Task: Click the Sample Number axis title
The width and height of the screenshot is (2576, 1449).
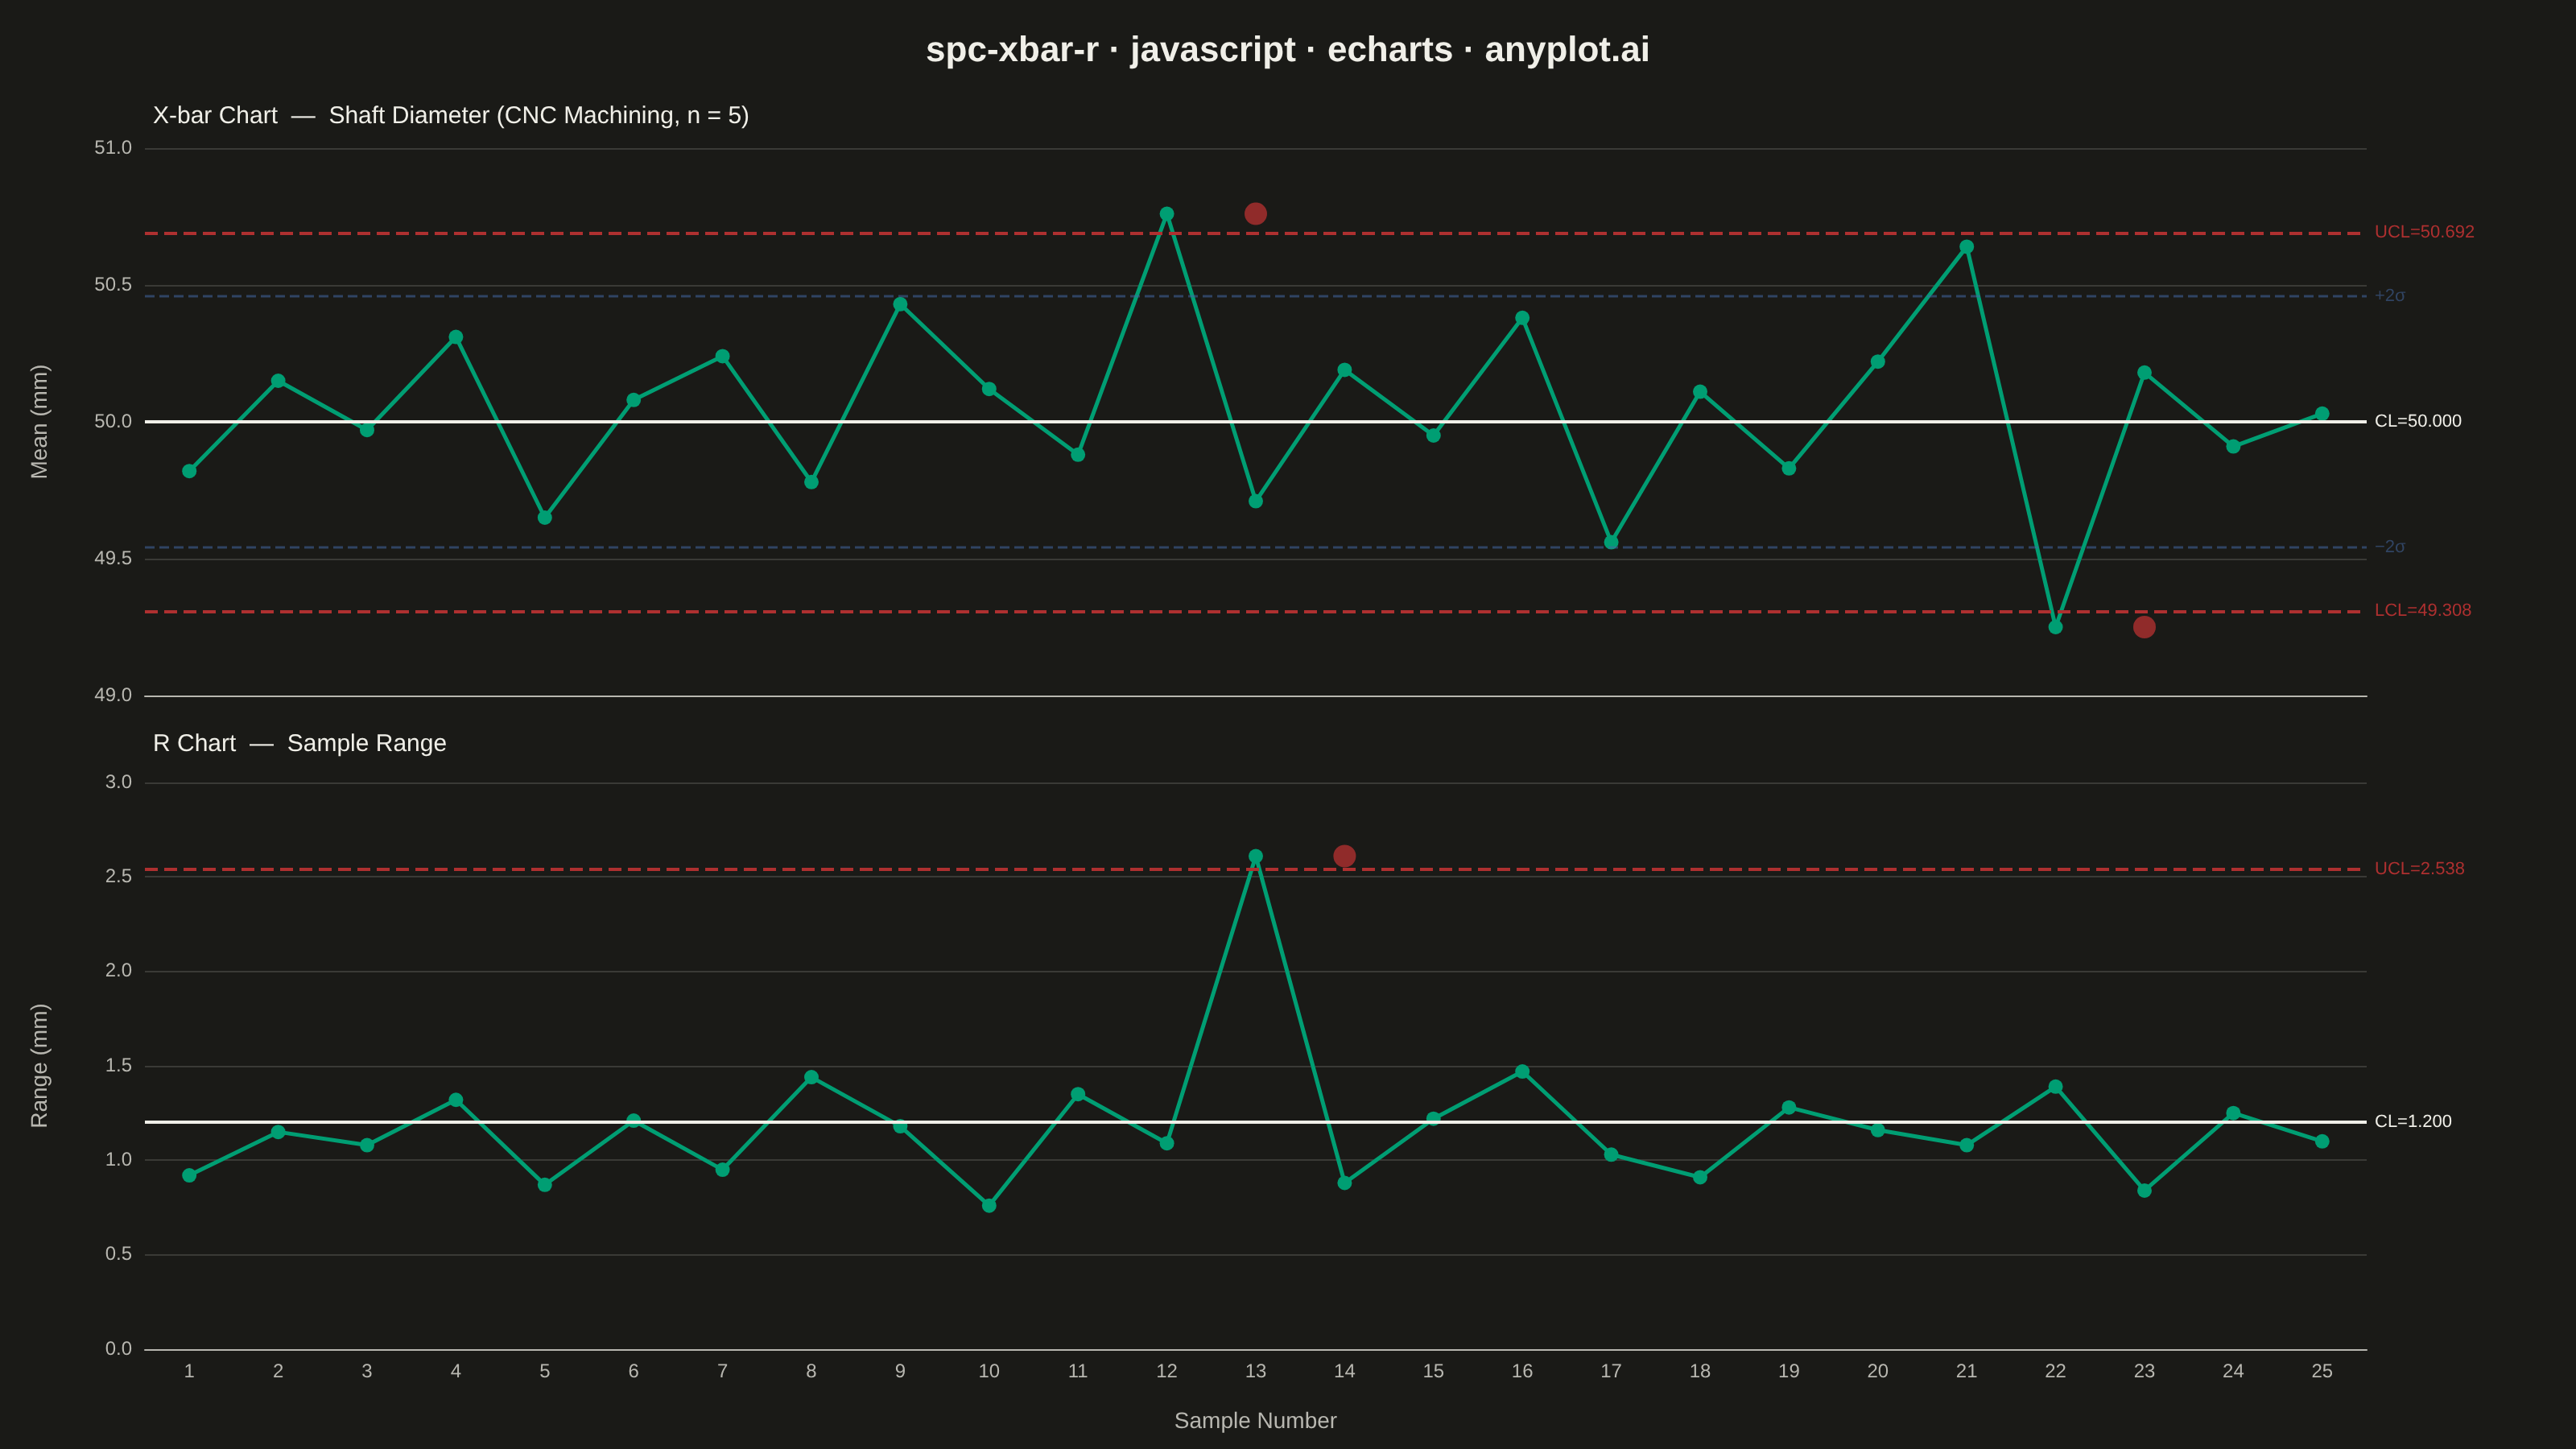Action: pos(1255,1421)
